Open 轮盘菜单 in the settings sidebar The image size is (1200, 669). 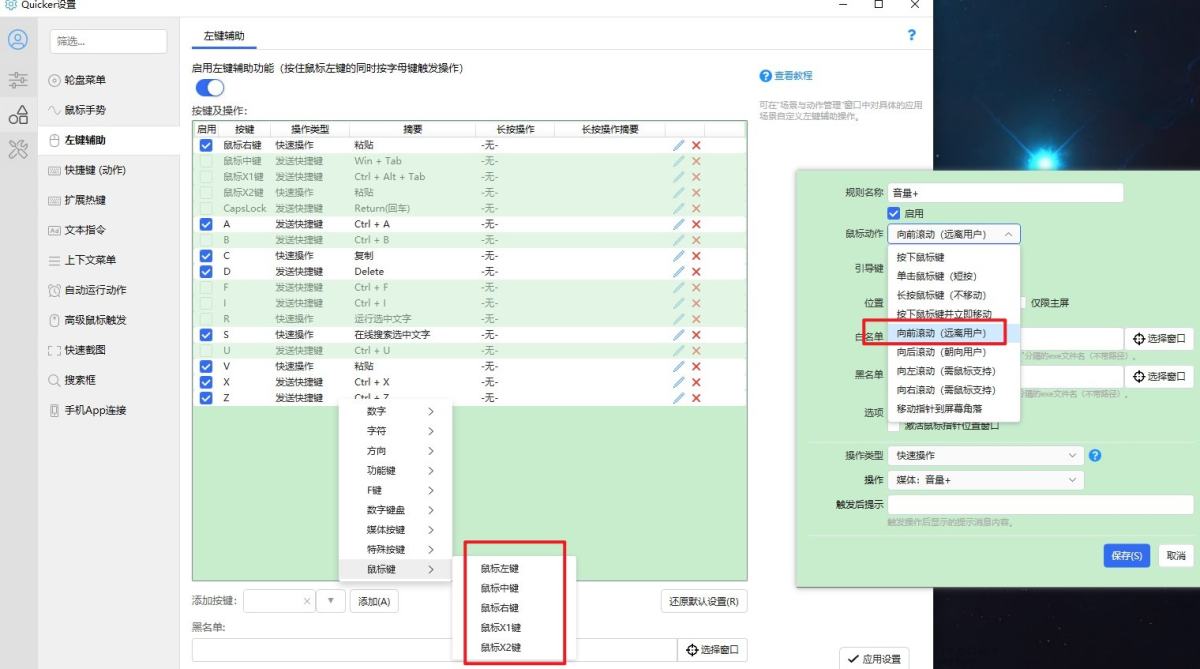click(x=110, y=80)
